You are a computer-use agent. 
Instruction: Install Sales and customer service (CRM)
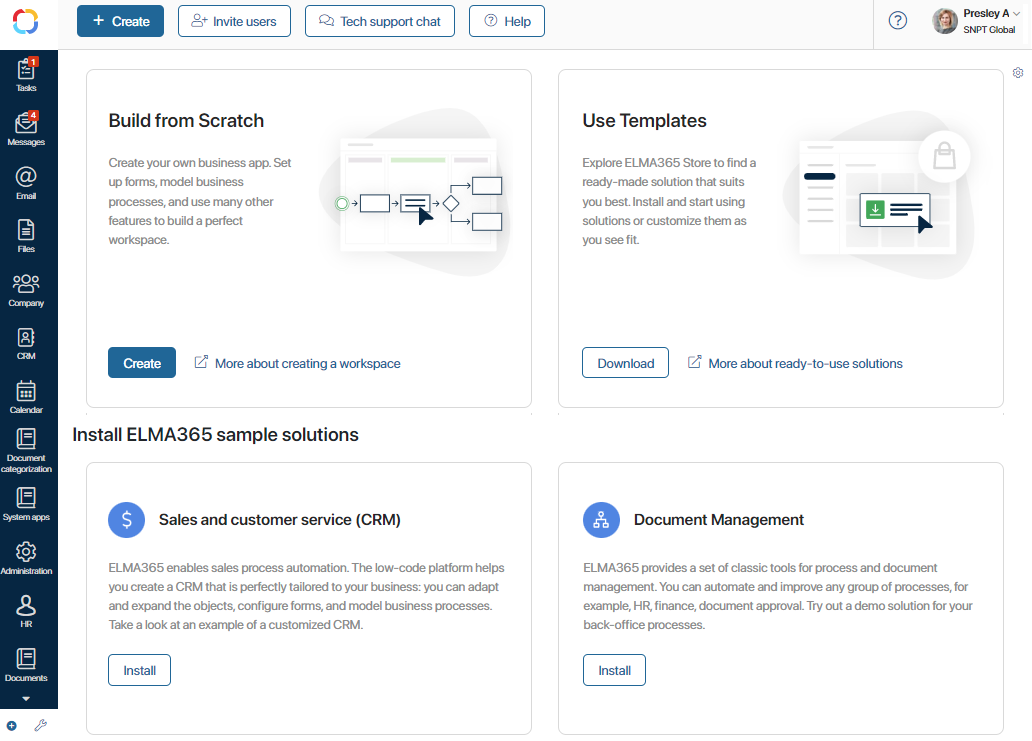click(x=140, y=670)
